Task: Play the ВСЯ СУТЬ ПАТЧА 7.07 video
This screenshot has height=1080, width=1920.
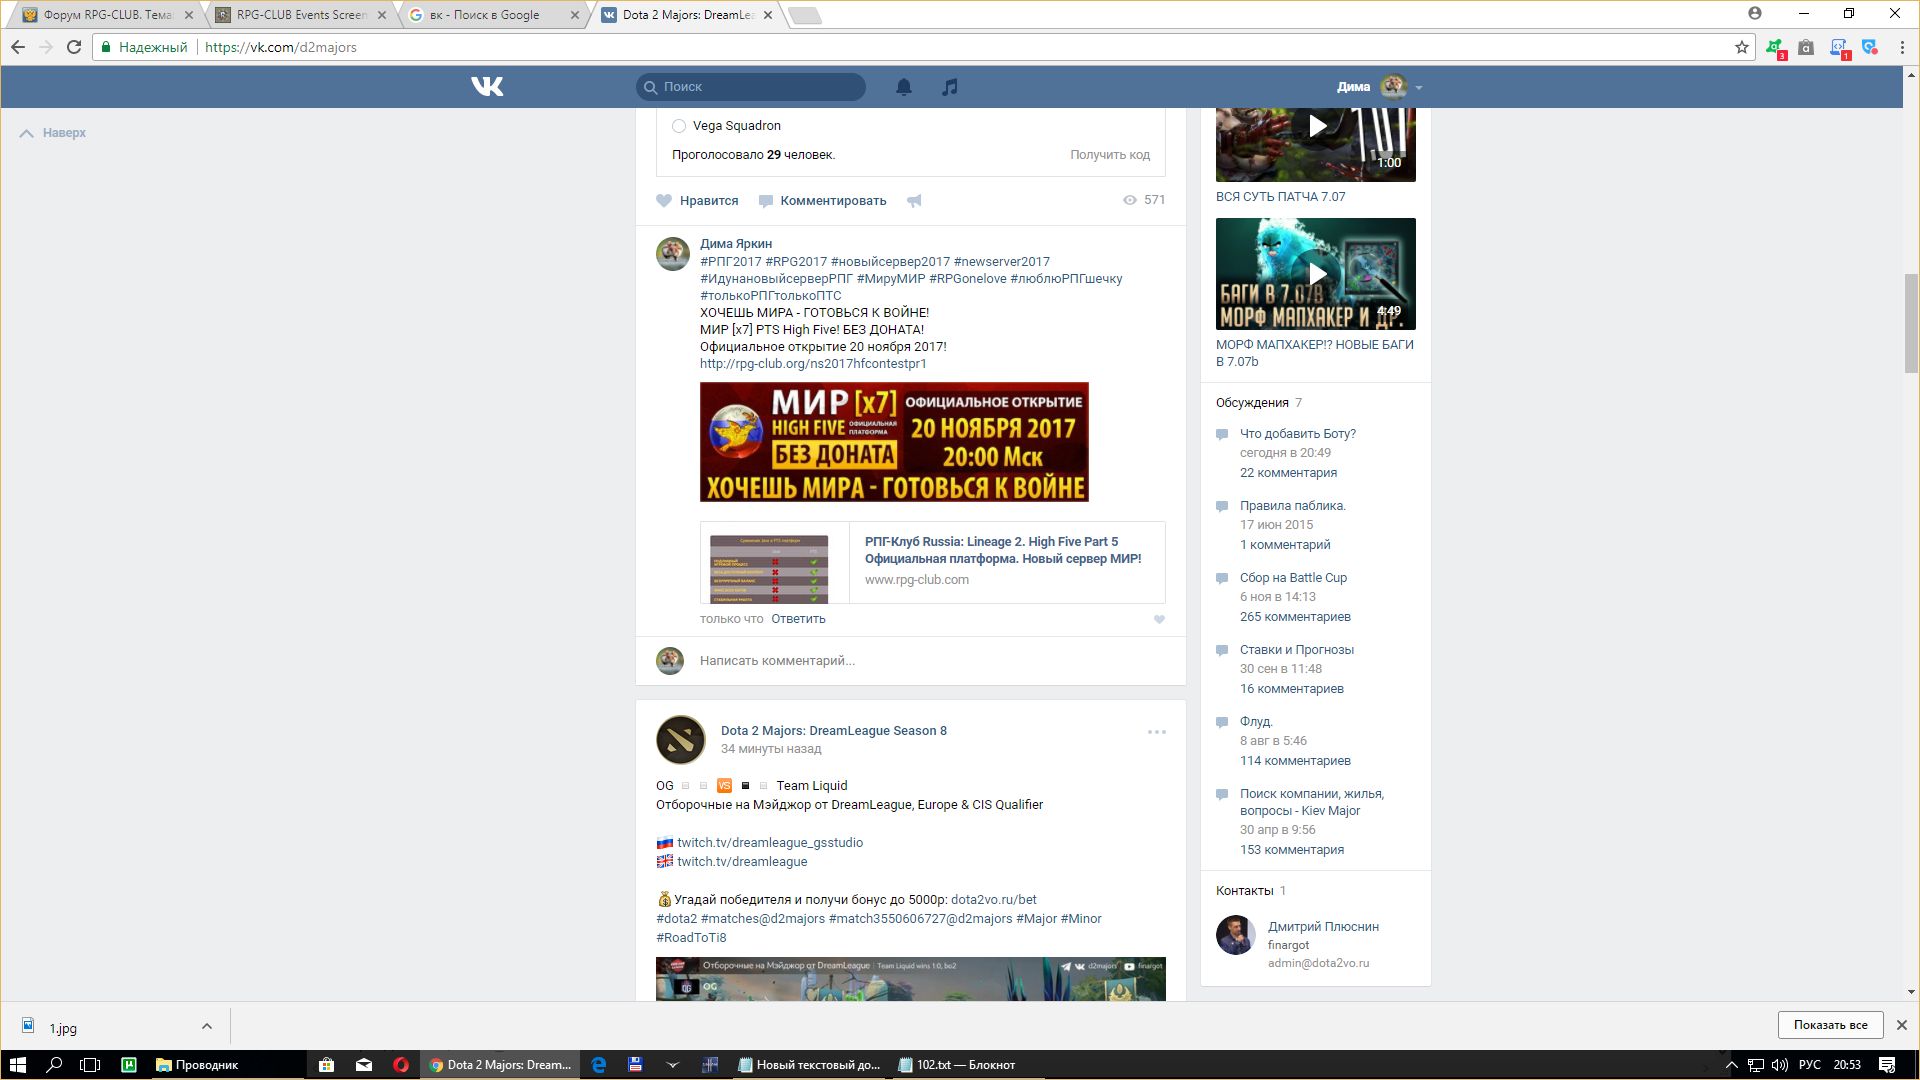Action: click(1316, 144)
